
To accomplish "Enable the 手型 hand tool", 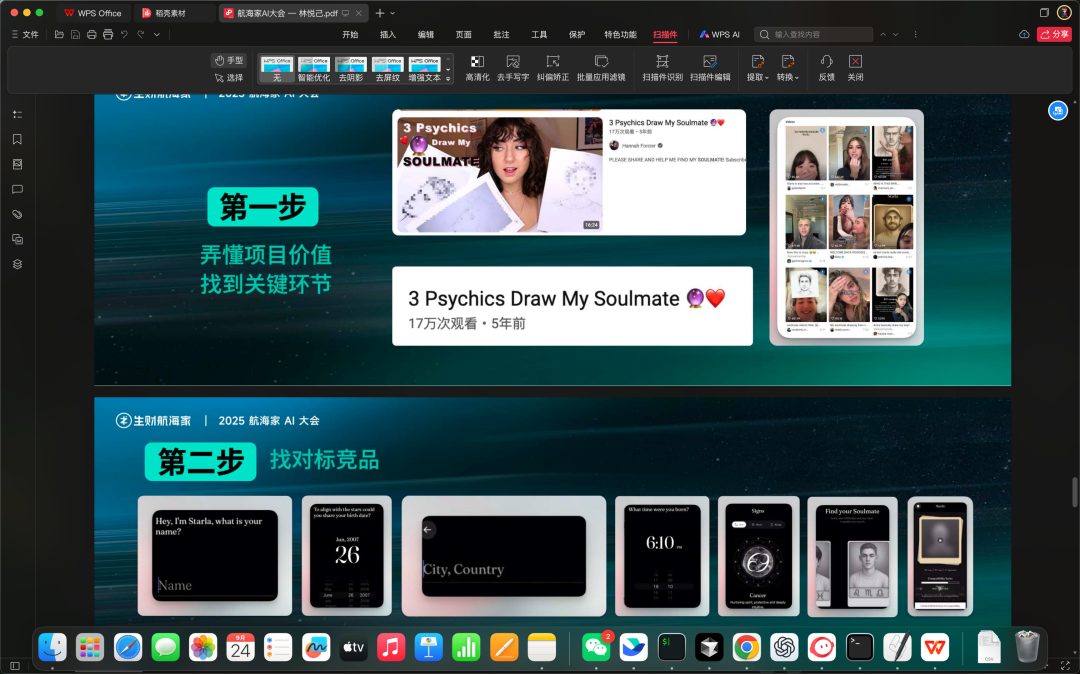I will pyautogui.click(x=229, y=61).
